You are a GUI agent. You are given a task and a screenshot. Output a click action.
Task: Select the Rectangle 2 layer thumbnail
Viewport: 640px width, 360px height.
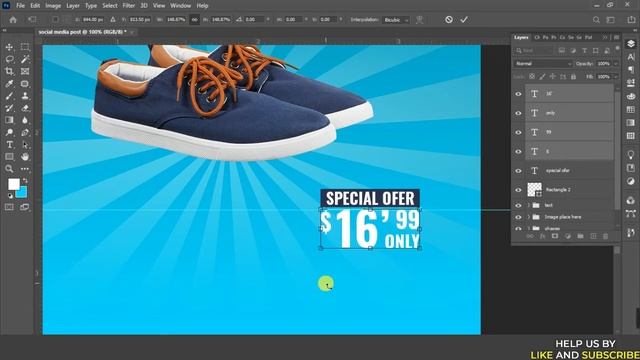(534, 190)
